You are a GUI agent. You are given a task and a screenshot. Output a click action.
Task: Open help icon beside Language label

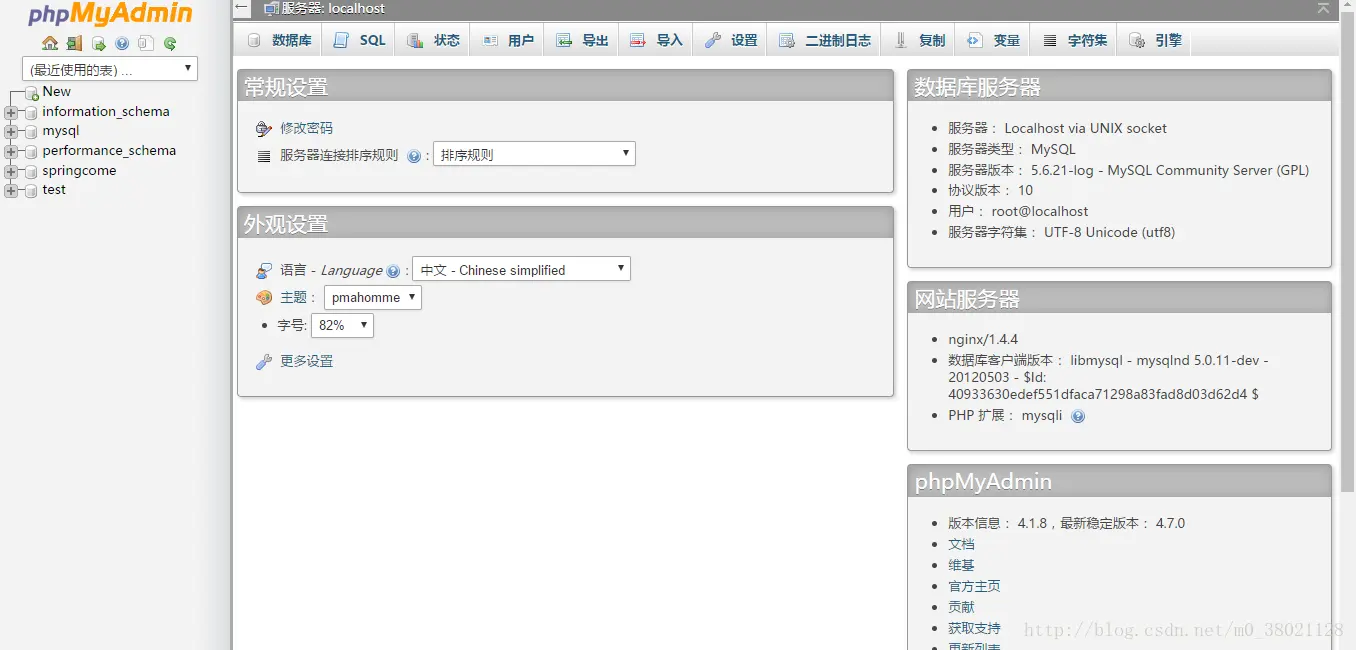pyautogui.click(x=393, y=271)
